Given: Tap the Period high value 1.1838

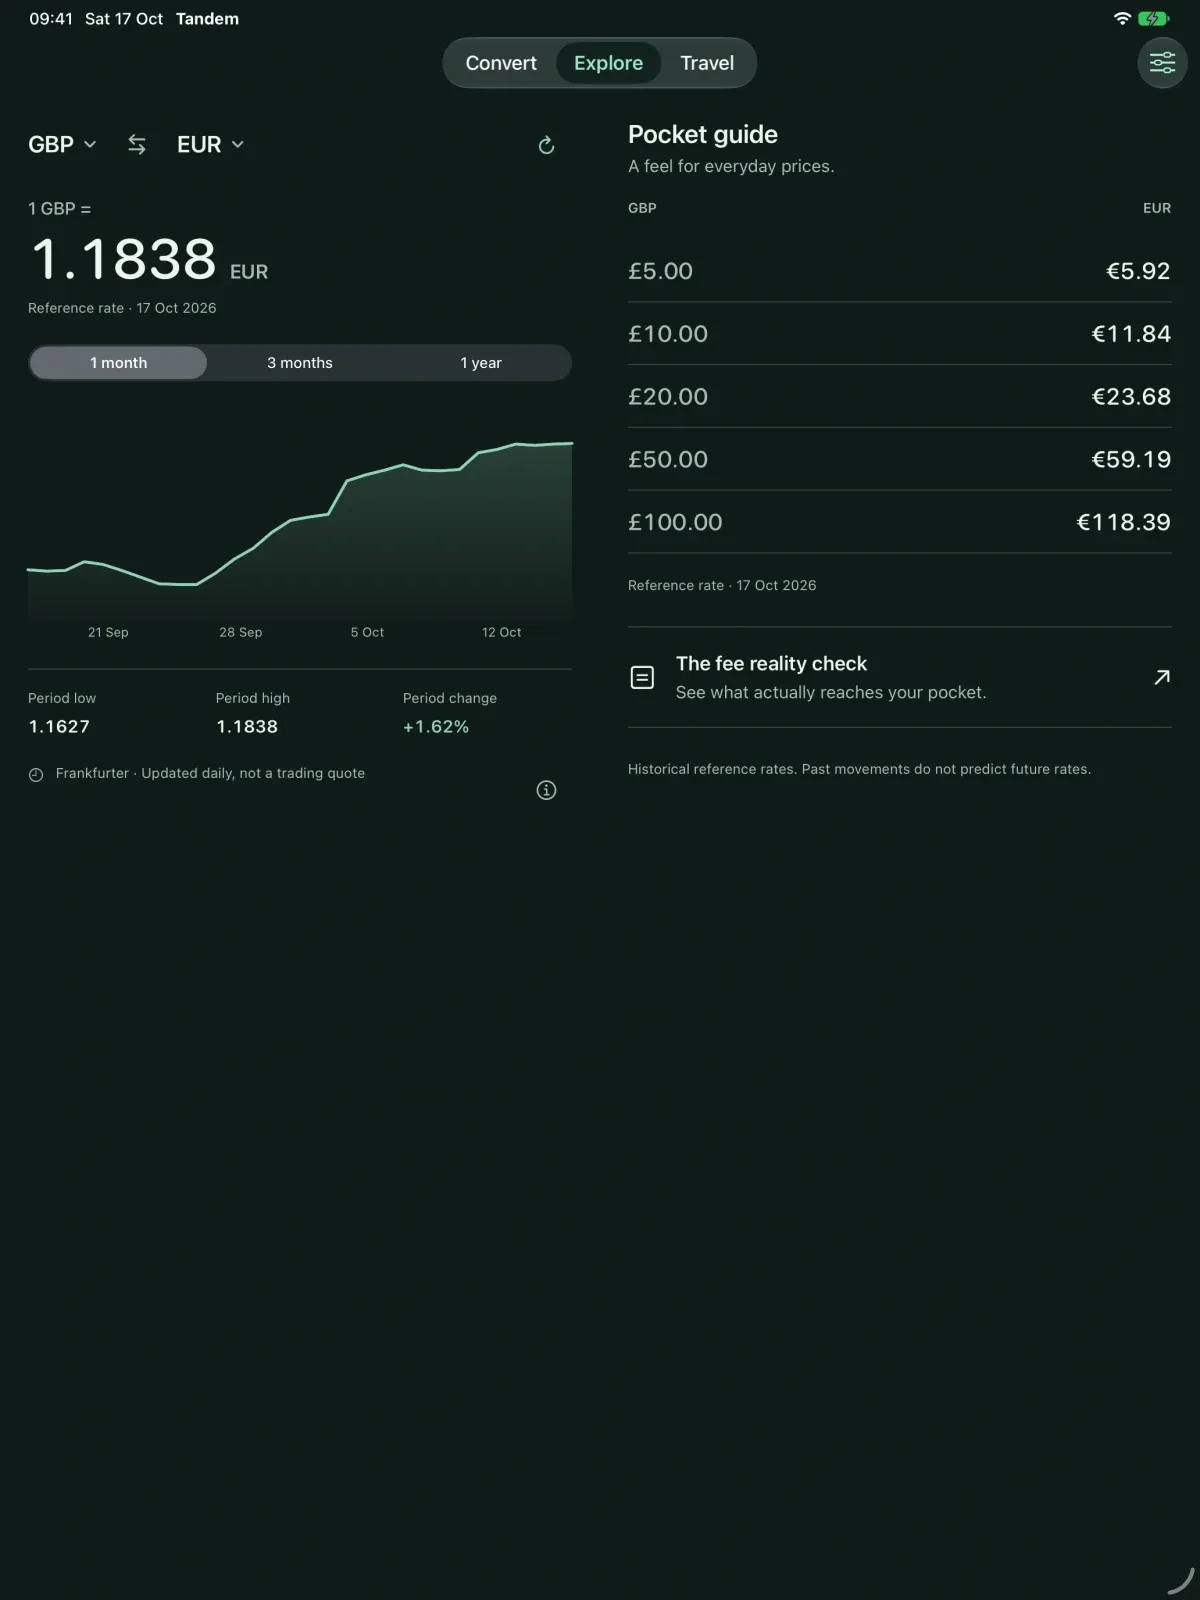Looking at the screenshot, I should 247,727.
